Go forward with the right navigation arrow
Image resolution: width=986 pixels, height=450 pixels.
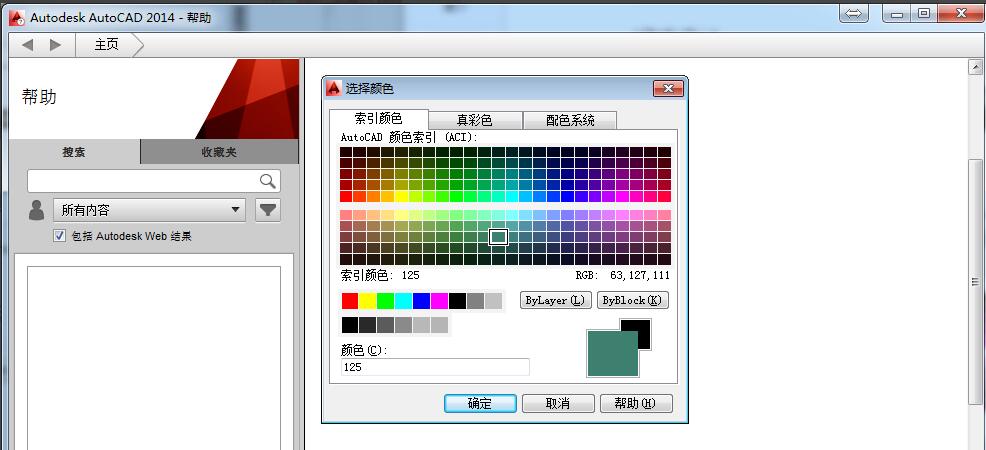coord(55,45)
